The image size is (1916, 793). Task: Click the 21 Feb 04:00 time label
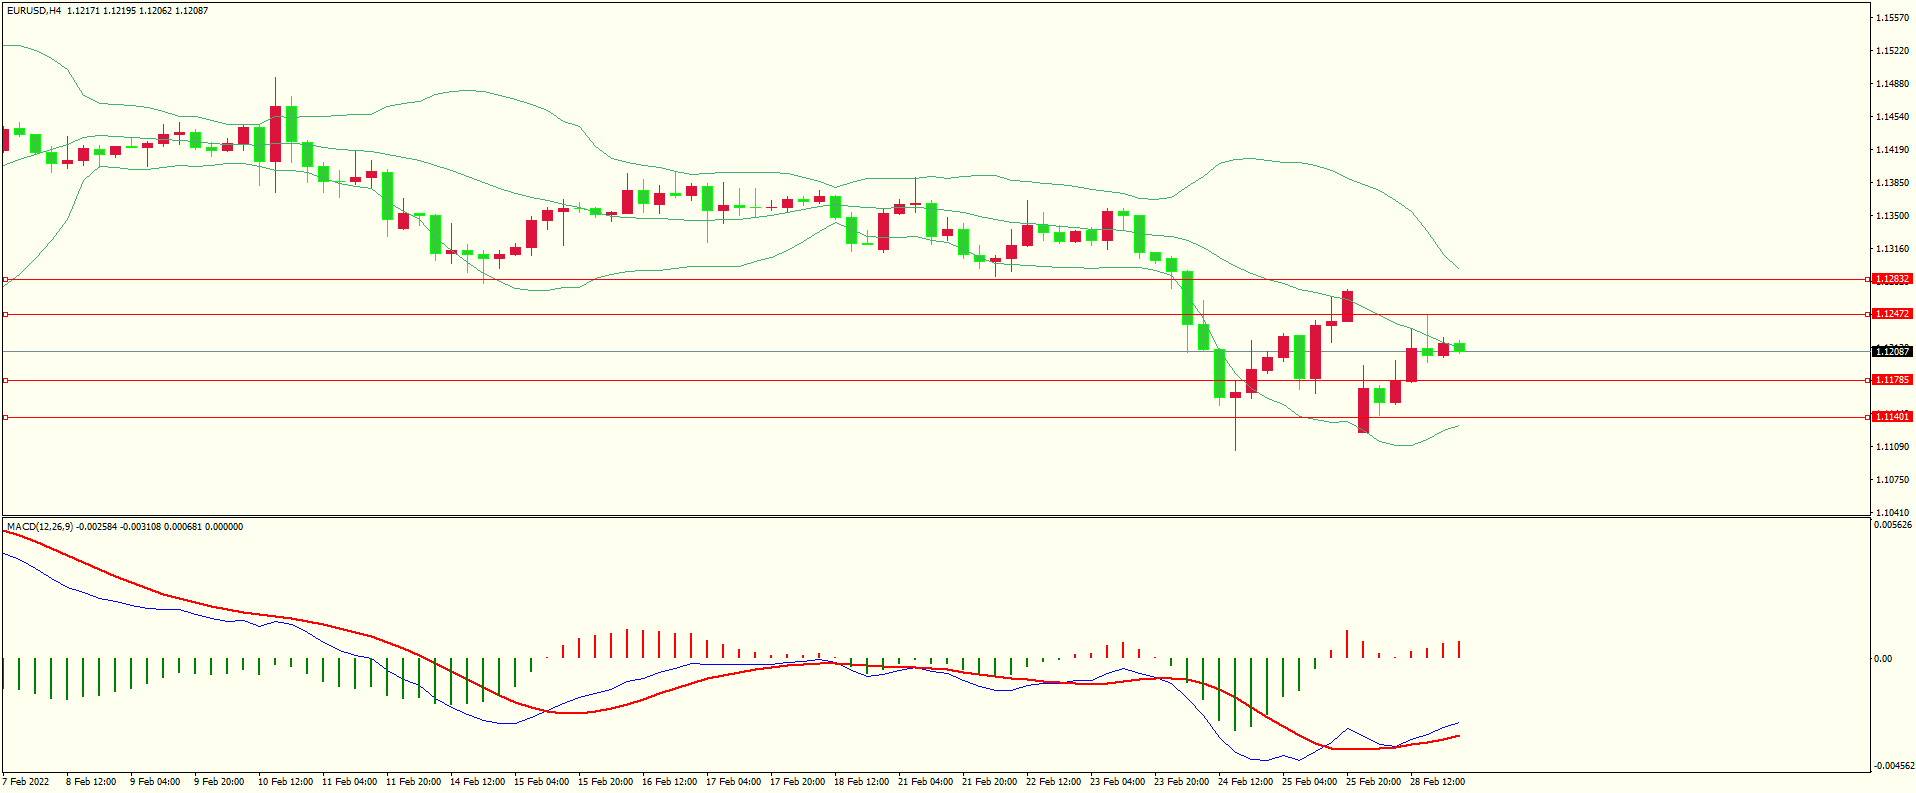925,782
